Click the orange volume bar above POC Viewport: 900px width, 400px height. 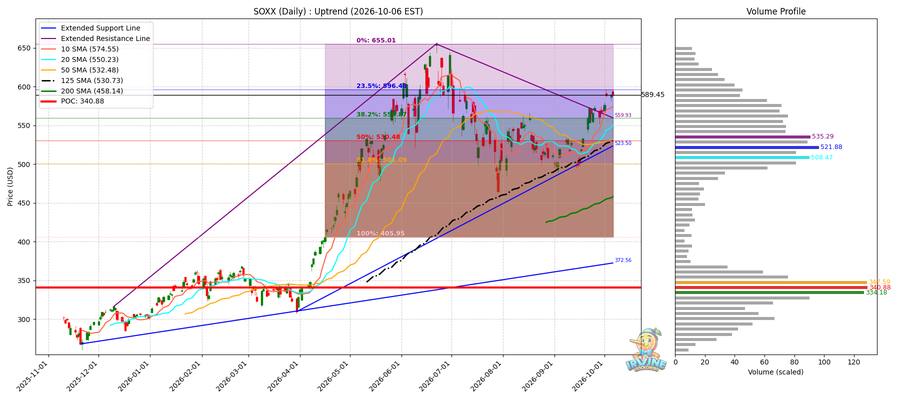tap(771, 282)
